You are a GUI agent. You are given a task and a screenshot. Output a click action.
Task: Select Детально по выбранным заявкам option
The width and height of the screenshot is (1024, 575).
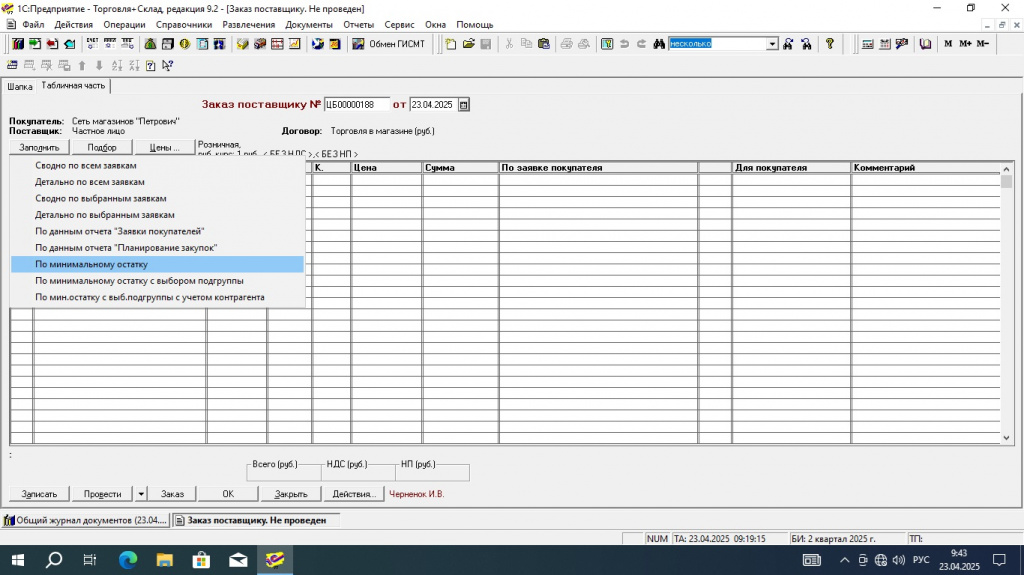pos(157,214)
